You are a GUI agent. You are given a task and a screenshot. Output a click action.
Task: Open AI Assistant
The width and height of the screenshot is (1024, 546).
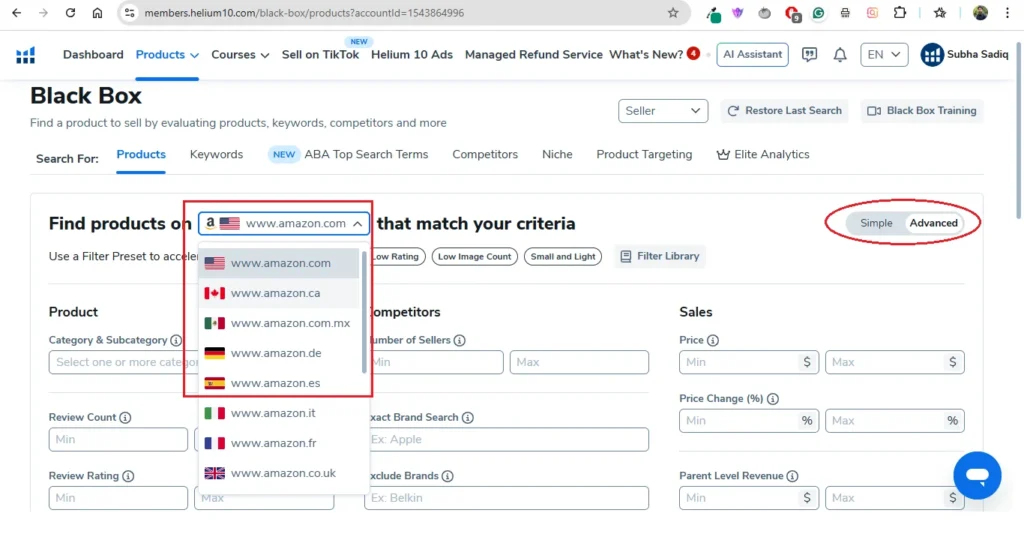click(x=752, y=55)
